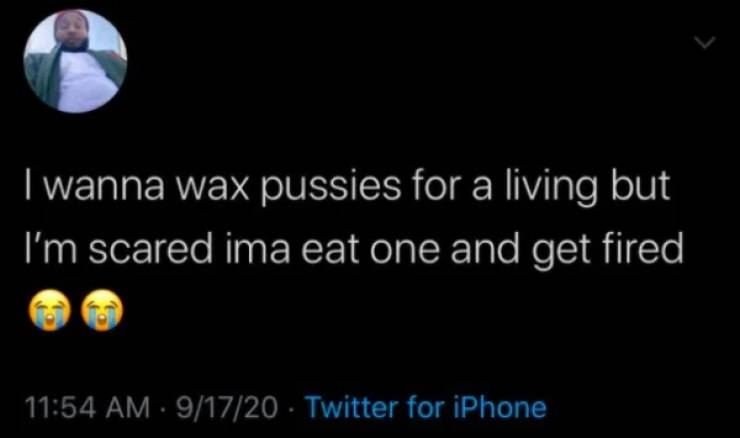Screen dimensions: 740x438
Task: Click the word "wanna" in the tweet
Action: (x=105, y=187)
